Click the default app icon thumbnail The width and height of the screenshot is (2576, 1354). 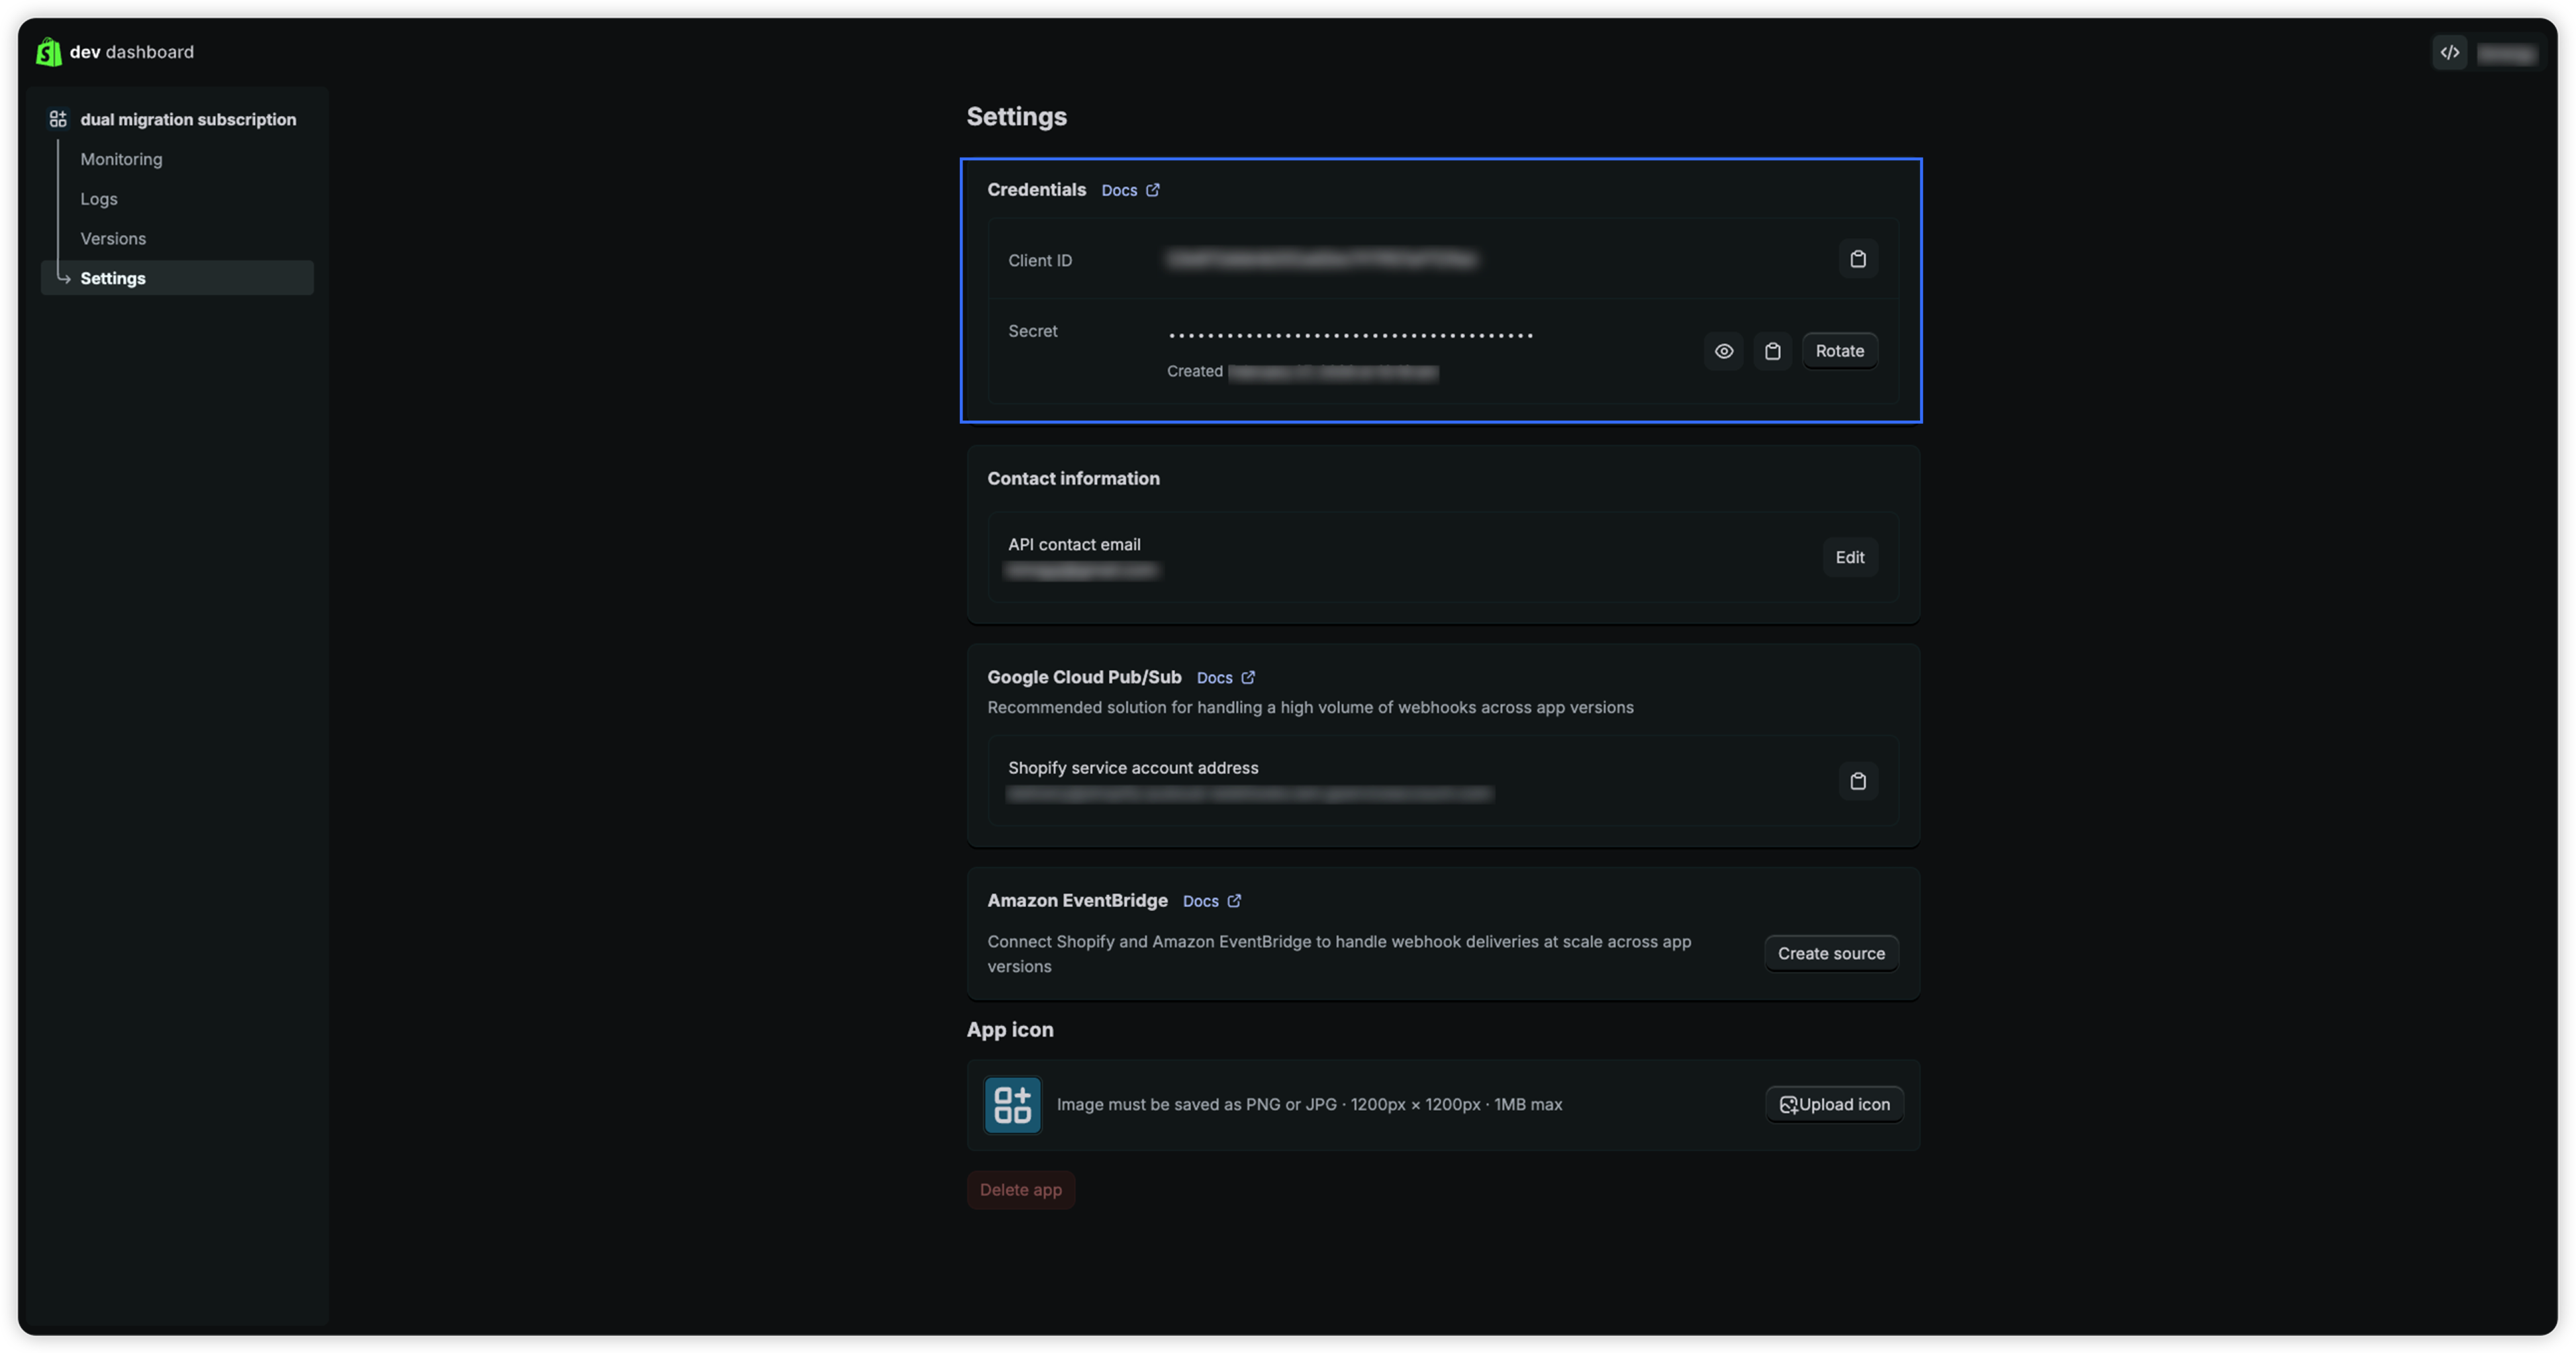pyautogui.click(x=1012, y=1105)
